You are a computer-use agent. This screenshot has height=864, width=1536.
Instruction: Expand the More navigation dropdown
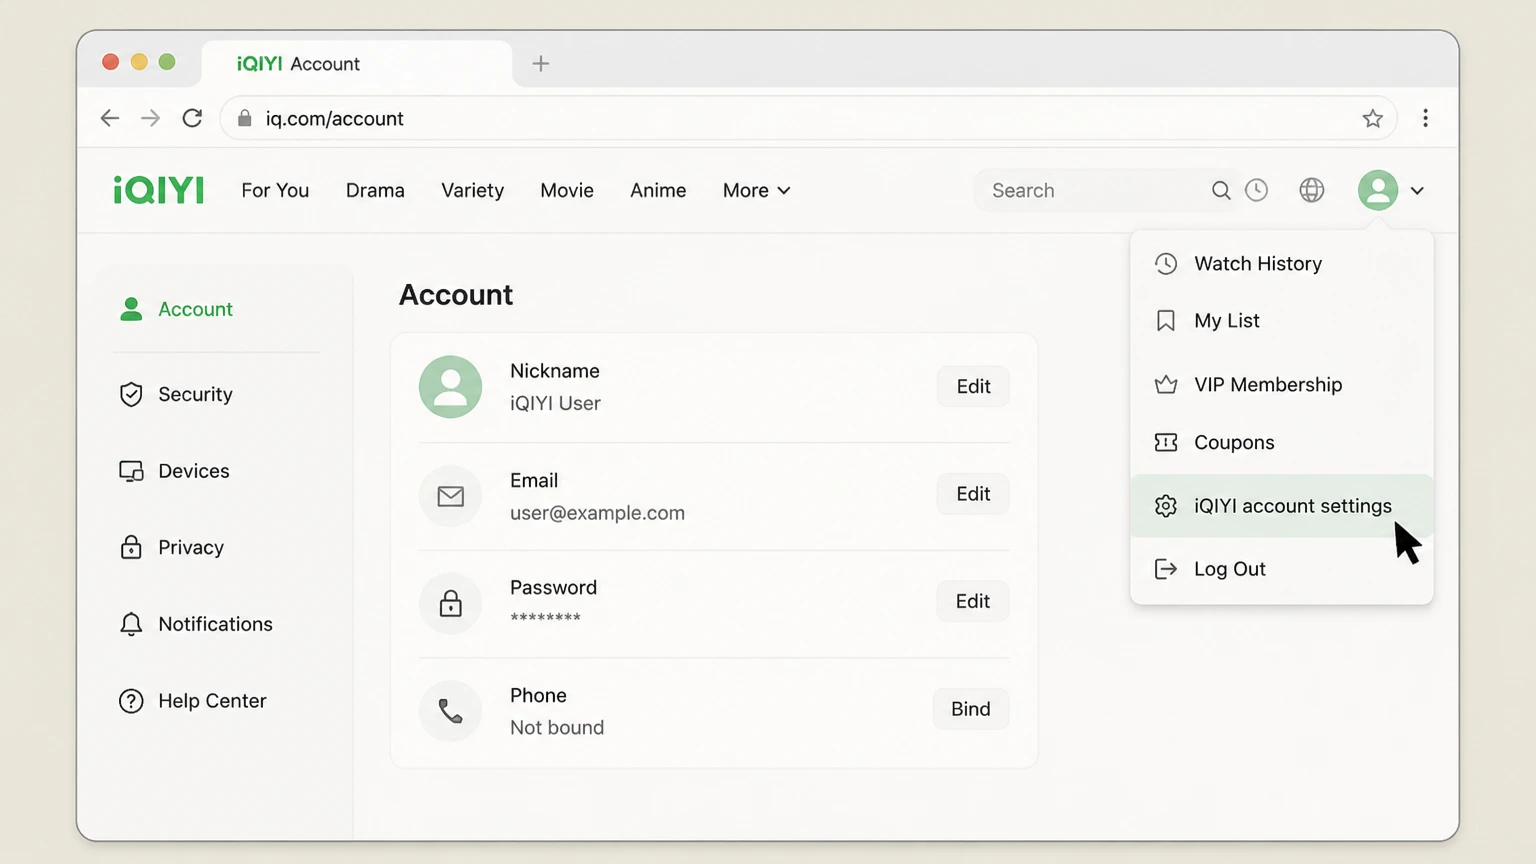coord(757,190)
